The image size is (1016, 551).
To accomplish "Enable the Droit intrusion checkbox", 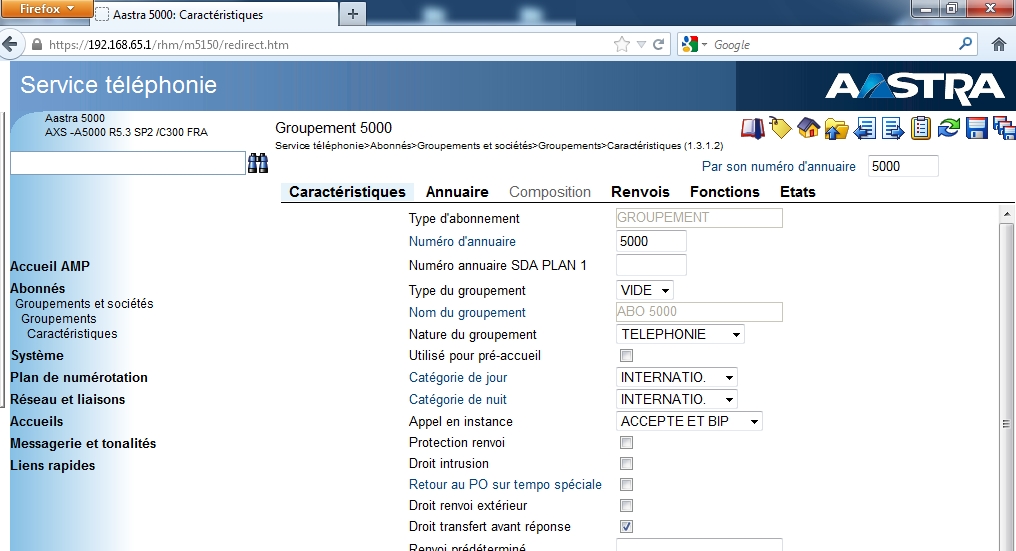I will pyautogui.click(x=626, y=463).
